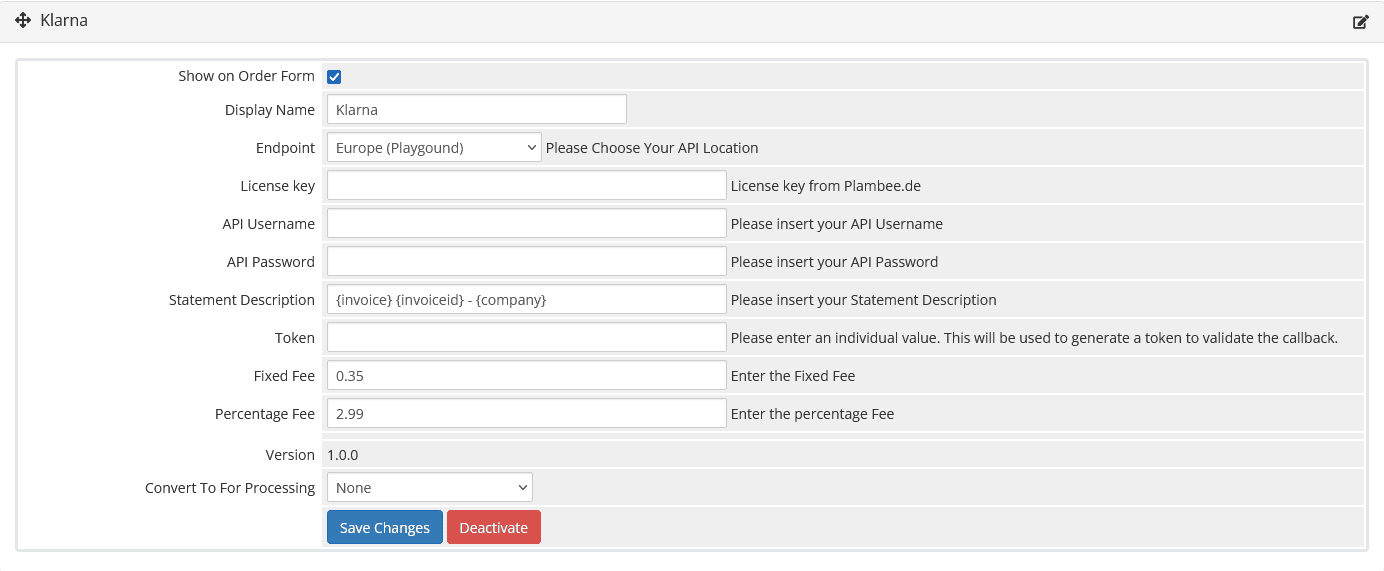Expand the Convert To For Processing dropdown
Image resolution: width=1384 pixels, height=571 pixels.
coord(429,488)
